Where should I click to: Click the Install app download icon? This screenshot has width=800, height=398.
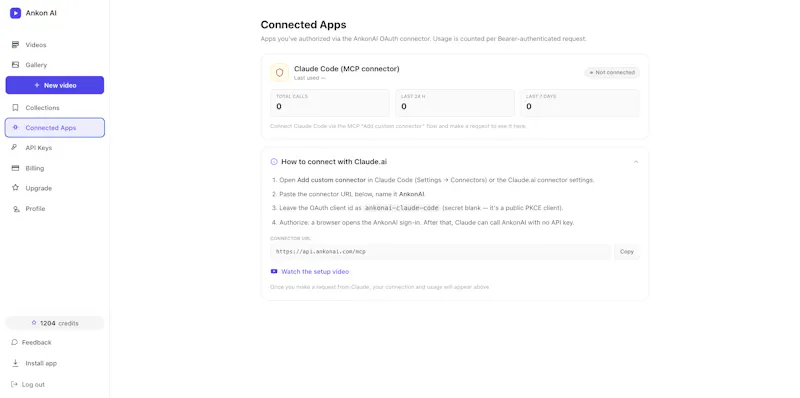(15, 363)
